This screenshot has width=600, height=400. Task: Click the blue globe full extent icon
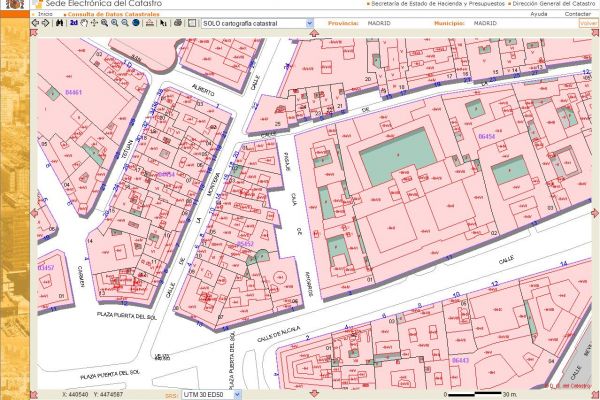[x=135, y=23]
